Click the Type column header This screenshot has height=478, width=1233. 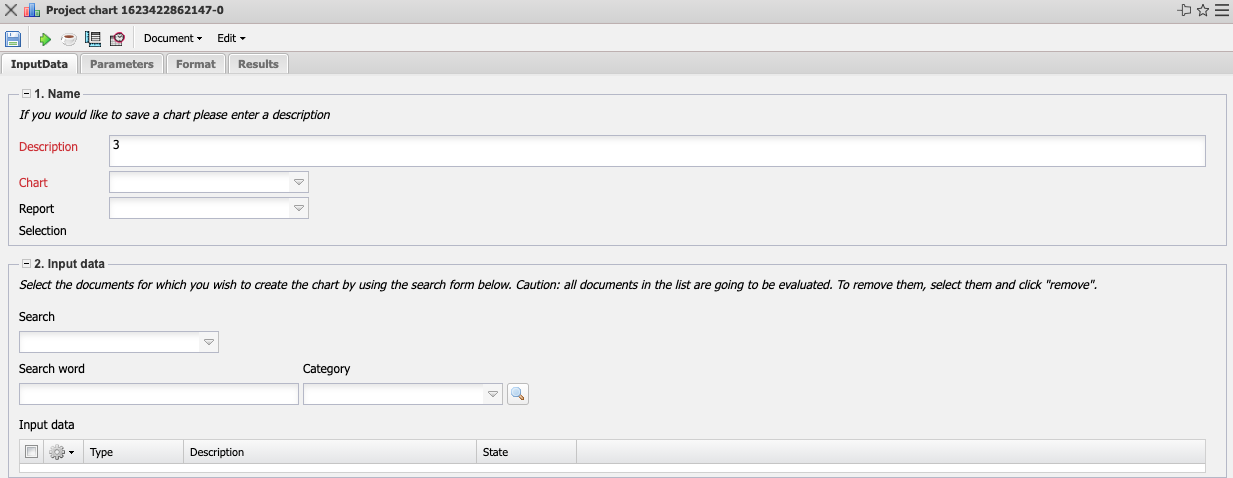tap(133, 452)
